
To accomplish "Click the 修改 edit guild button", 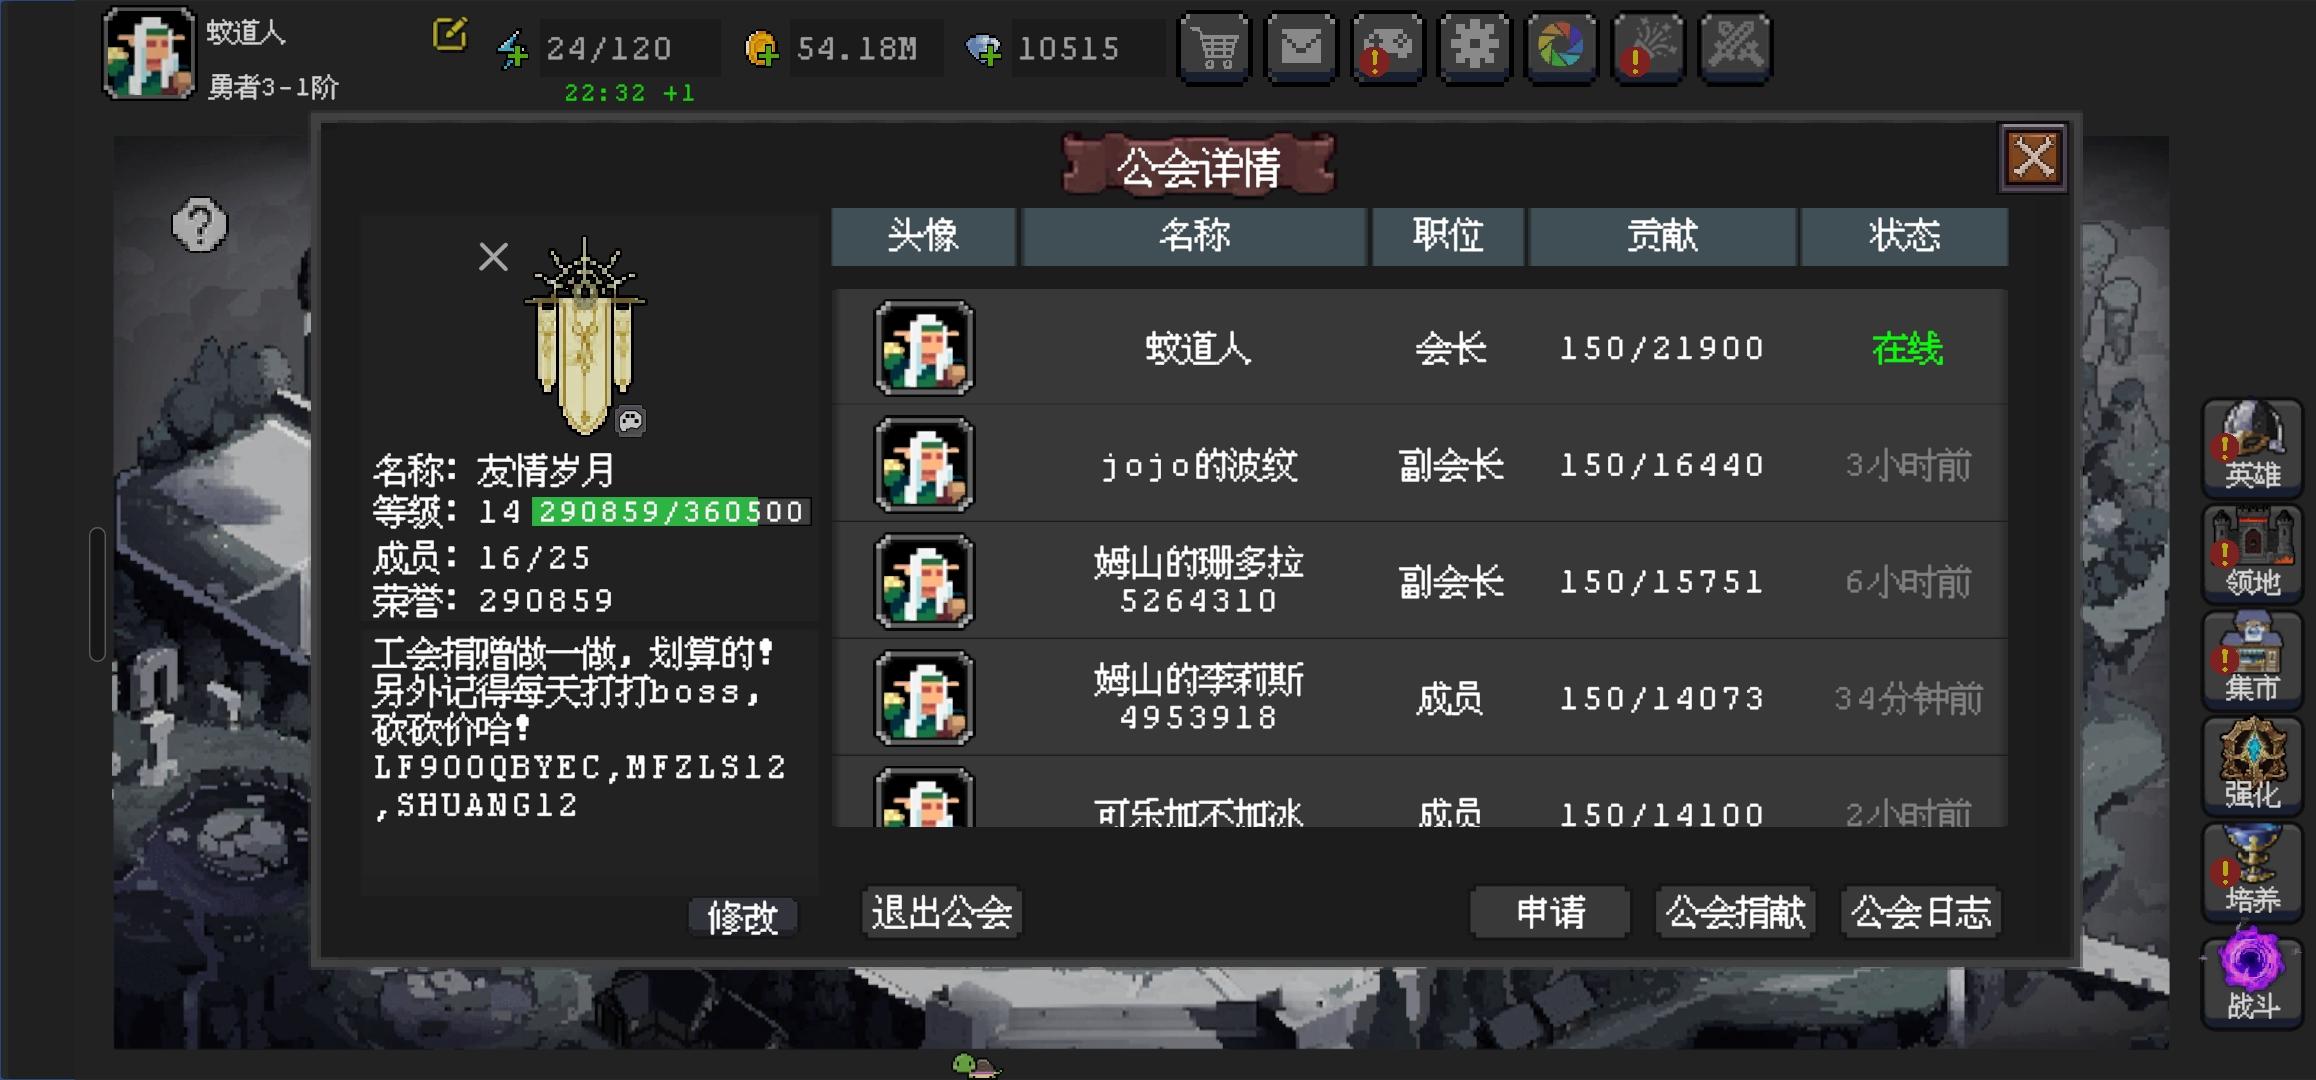I will pos(742,917).
